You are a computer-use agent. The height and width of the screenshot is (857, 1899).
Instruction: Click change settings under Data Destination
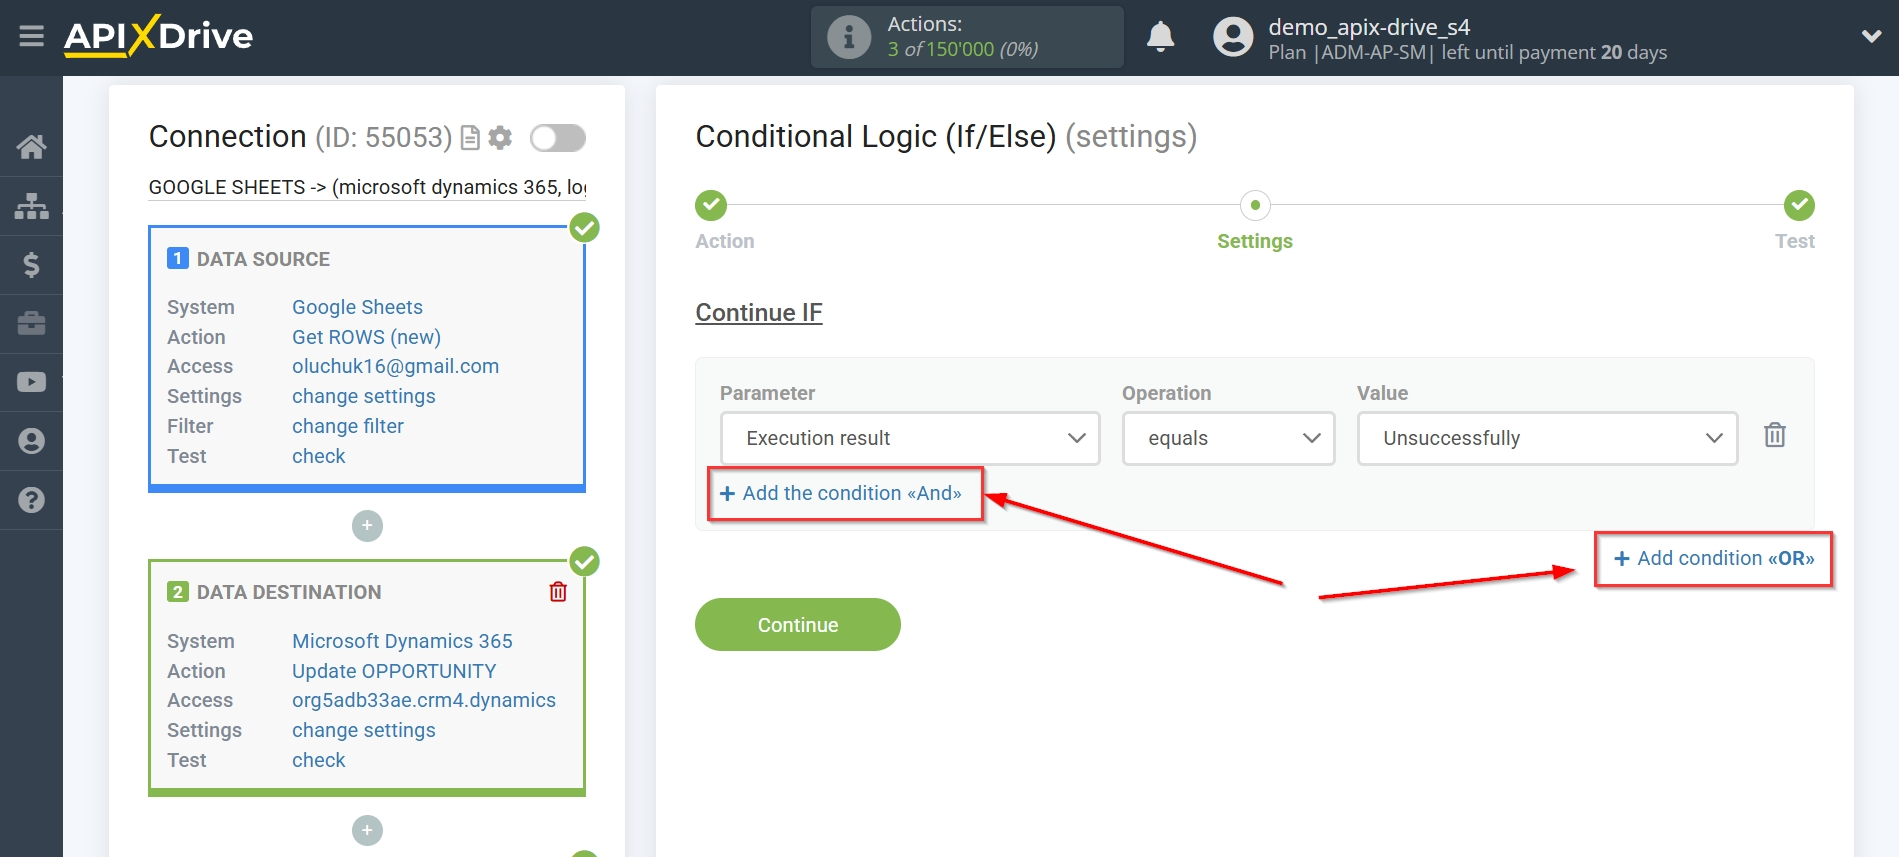click(x=363, y=730)
